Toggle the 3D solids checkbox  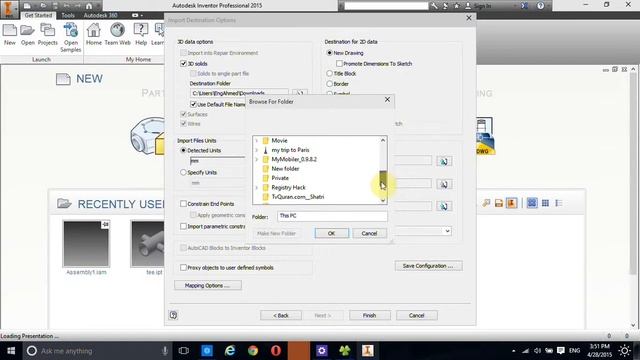[x=183, y=64]
